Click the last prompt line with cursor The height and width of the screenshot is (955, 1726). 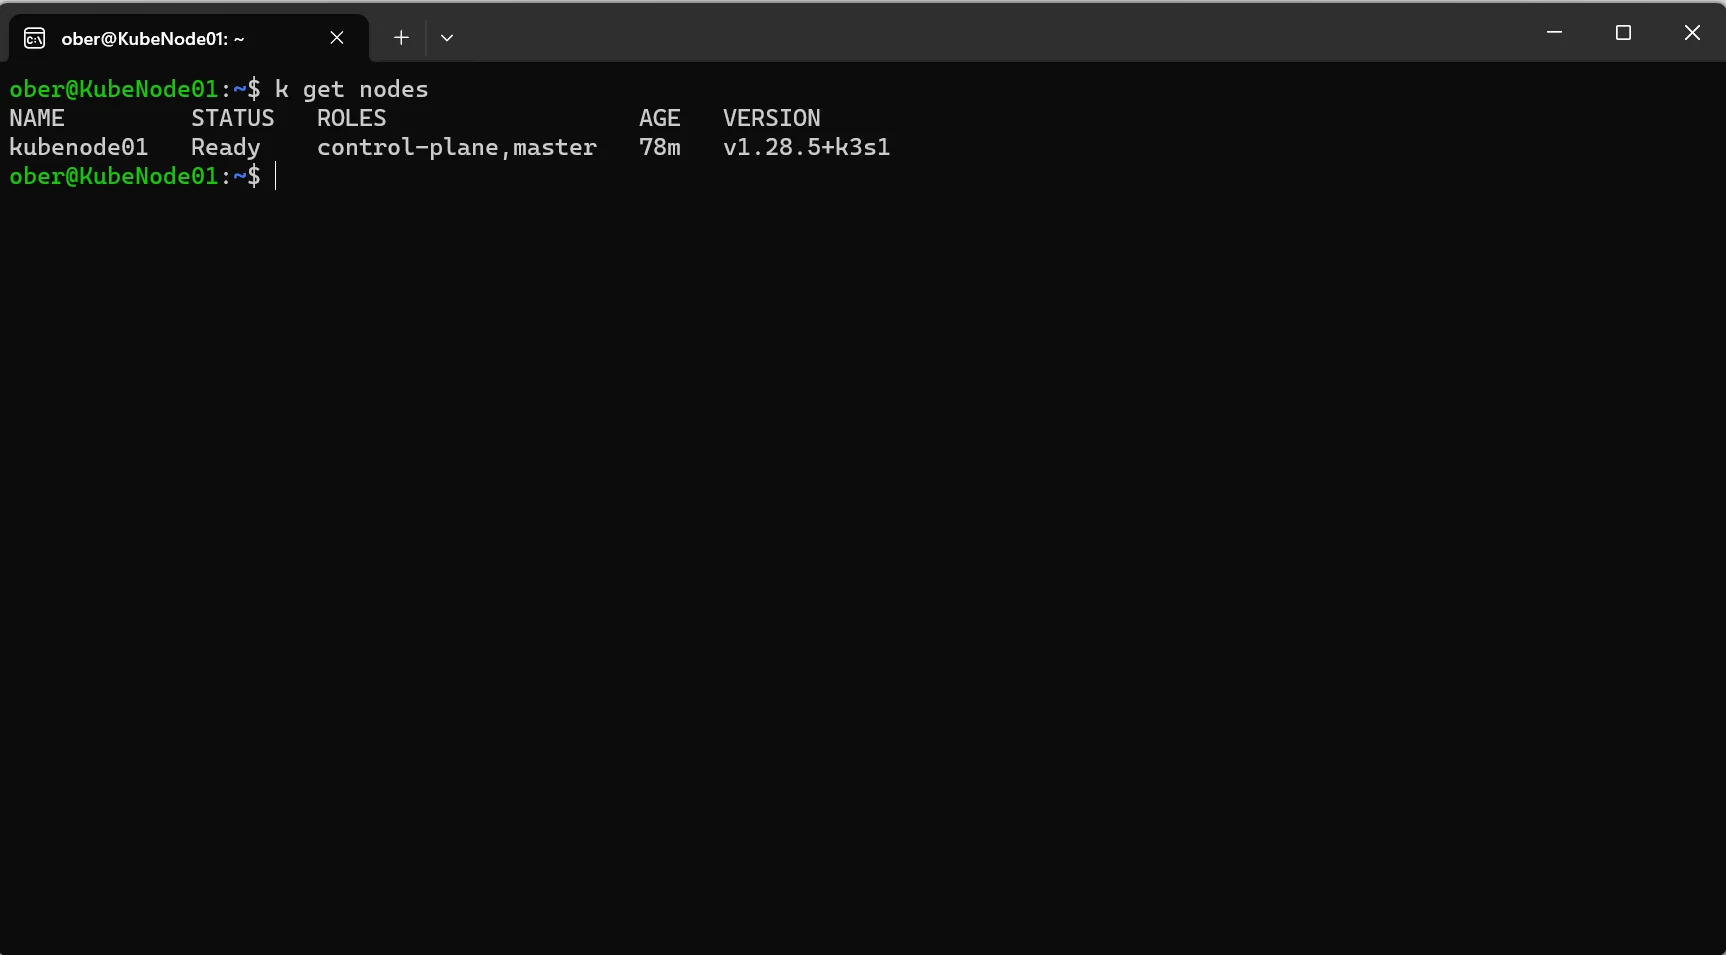click(143, 176)
